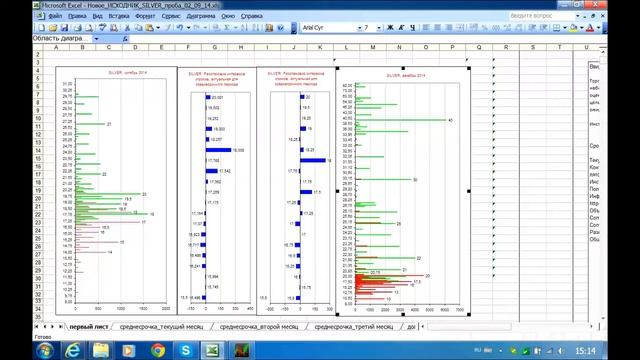Open the font size dropdown showing 7
Image resolution: width=640 pixels, height=360 pixels.
pyautogui.click(x=379, y=28)
